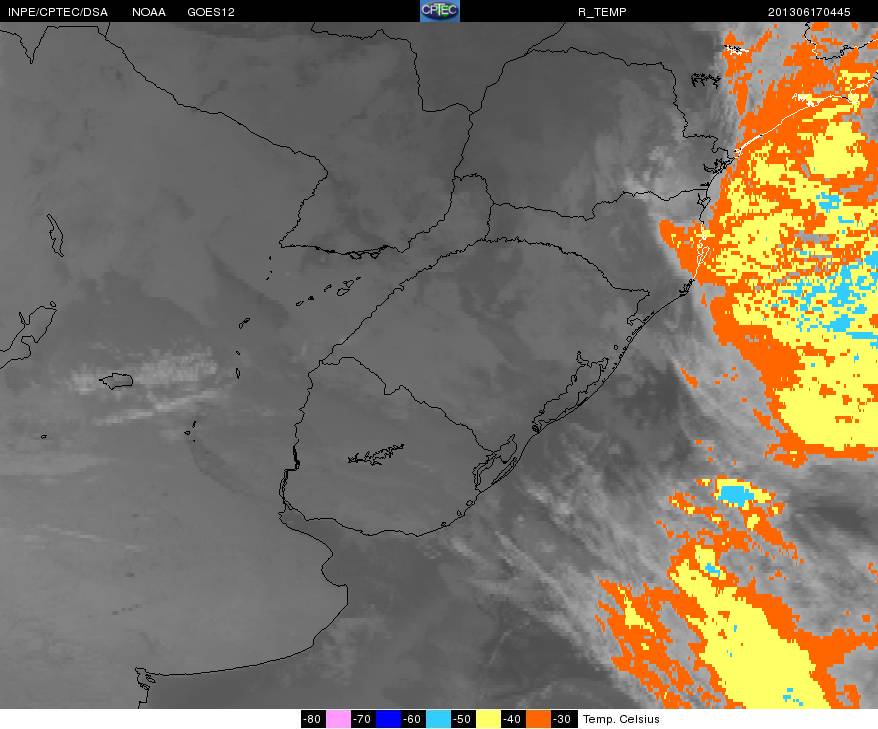Click the Temp. Celsius legend label
The image size is (878, 729).
[621, 719]
